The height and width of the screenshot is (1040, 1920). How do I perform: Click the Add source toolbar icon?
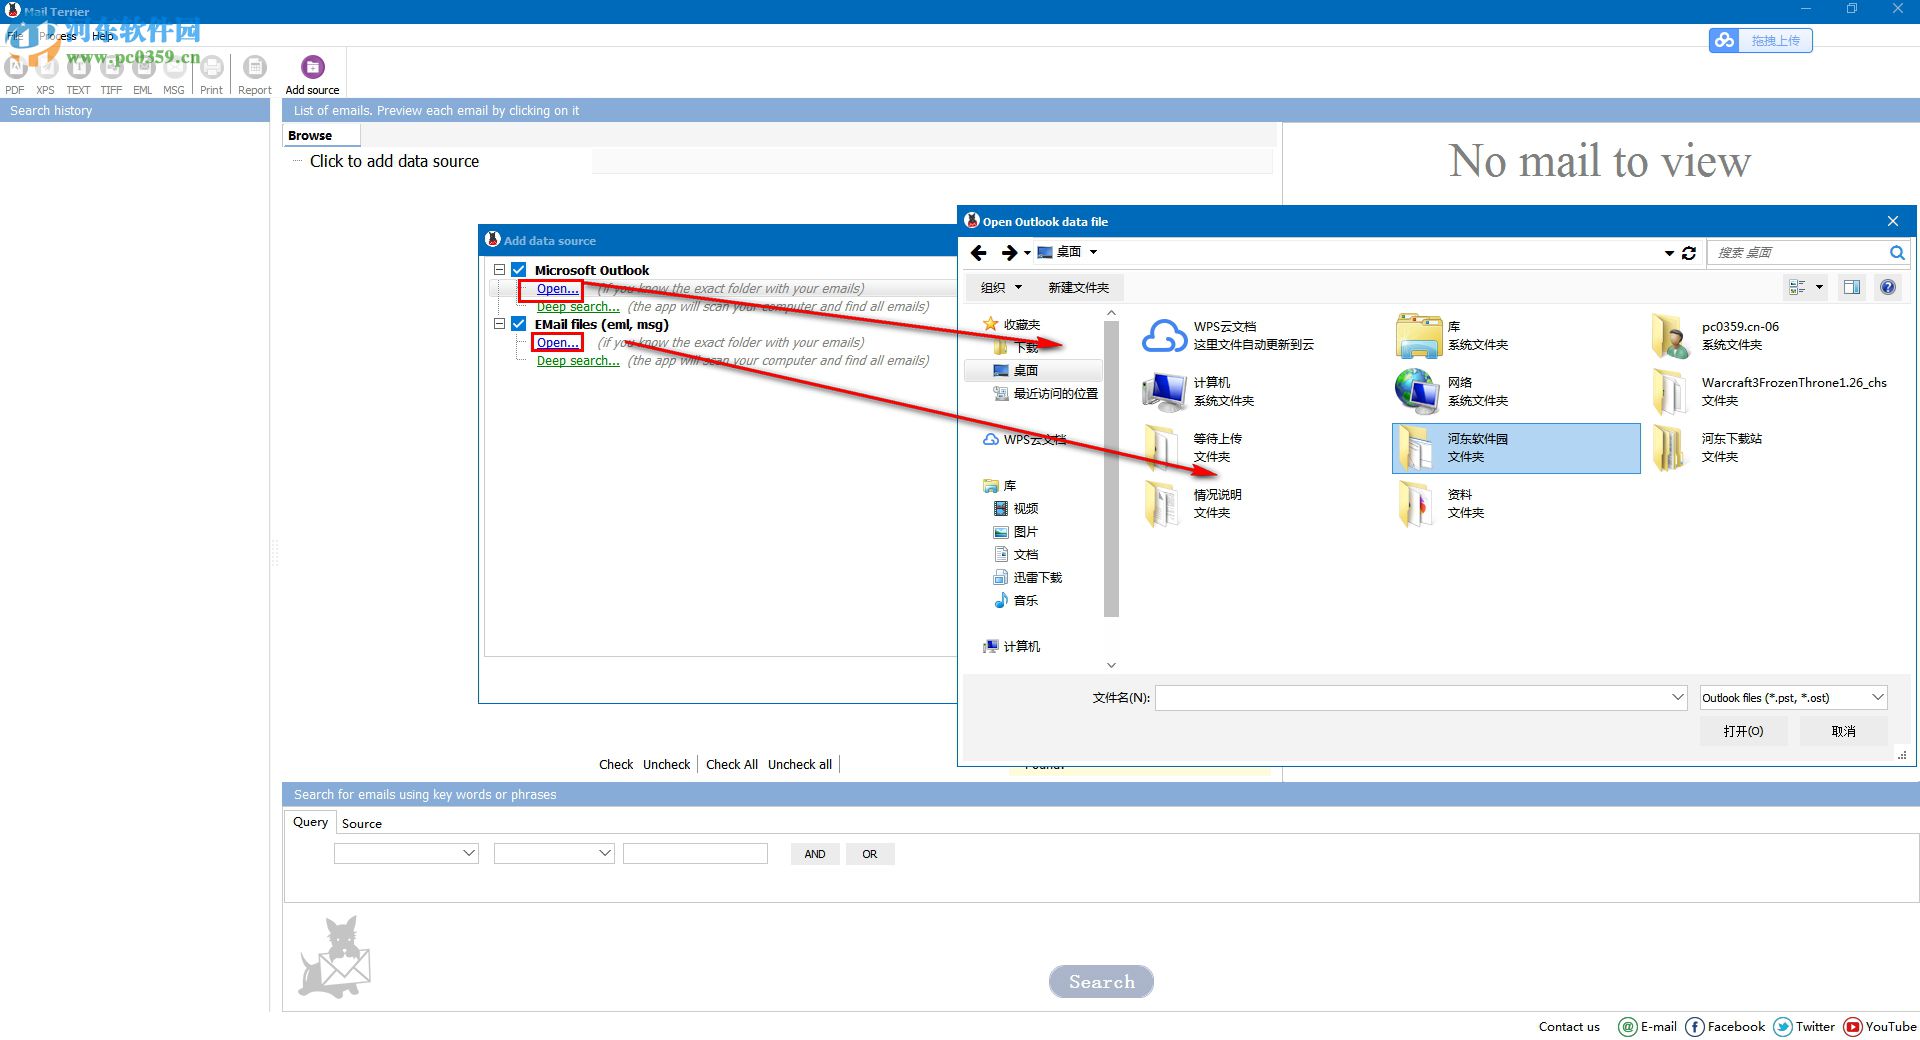click(313, 67)
